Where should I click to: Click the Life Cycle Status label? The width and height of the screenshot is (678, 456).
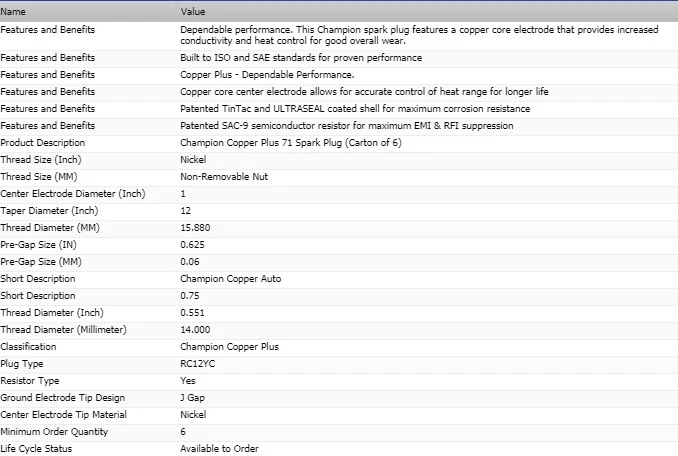click(x=36, y=449)
